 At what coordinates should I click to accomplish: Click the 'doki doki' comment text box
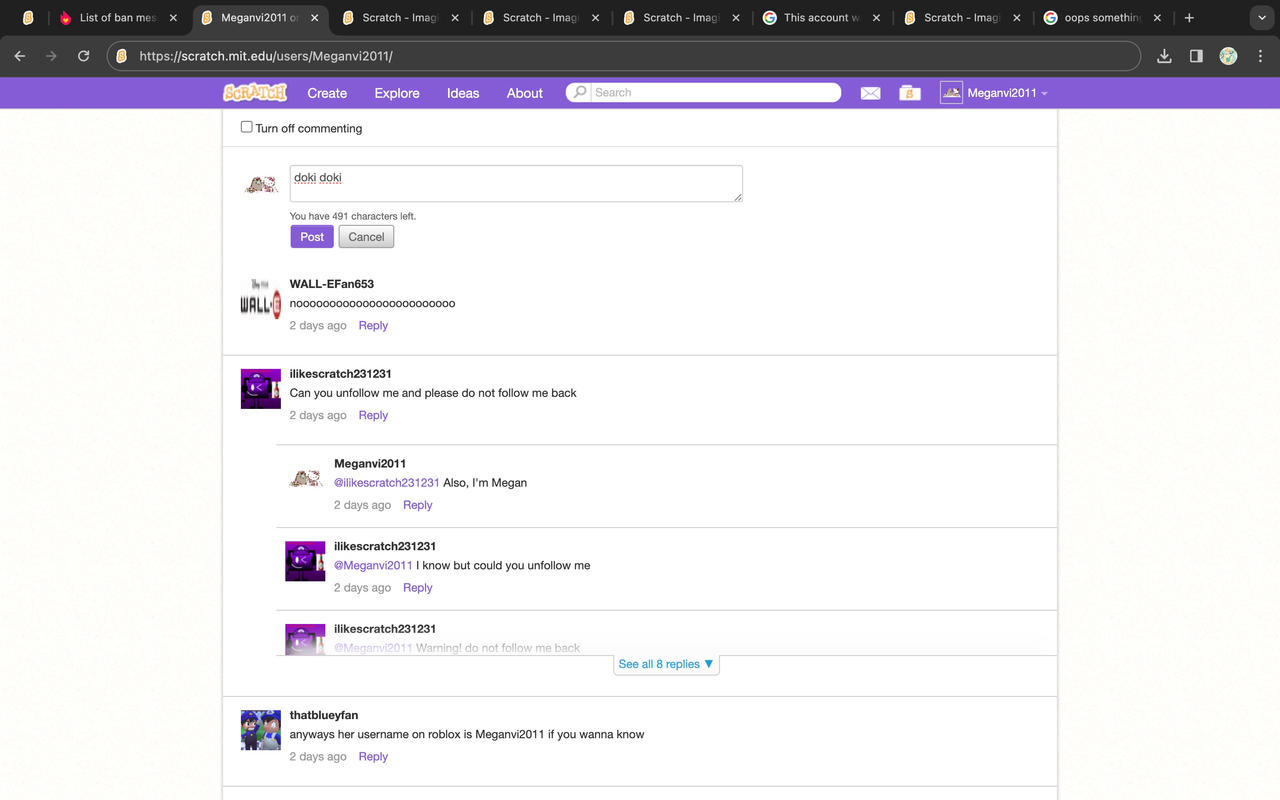point(516,184)
